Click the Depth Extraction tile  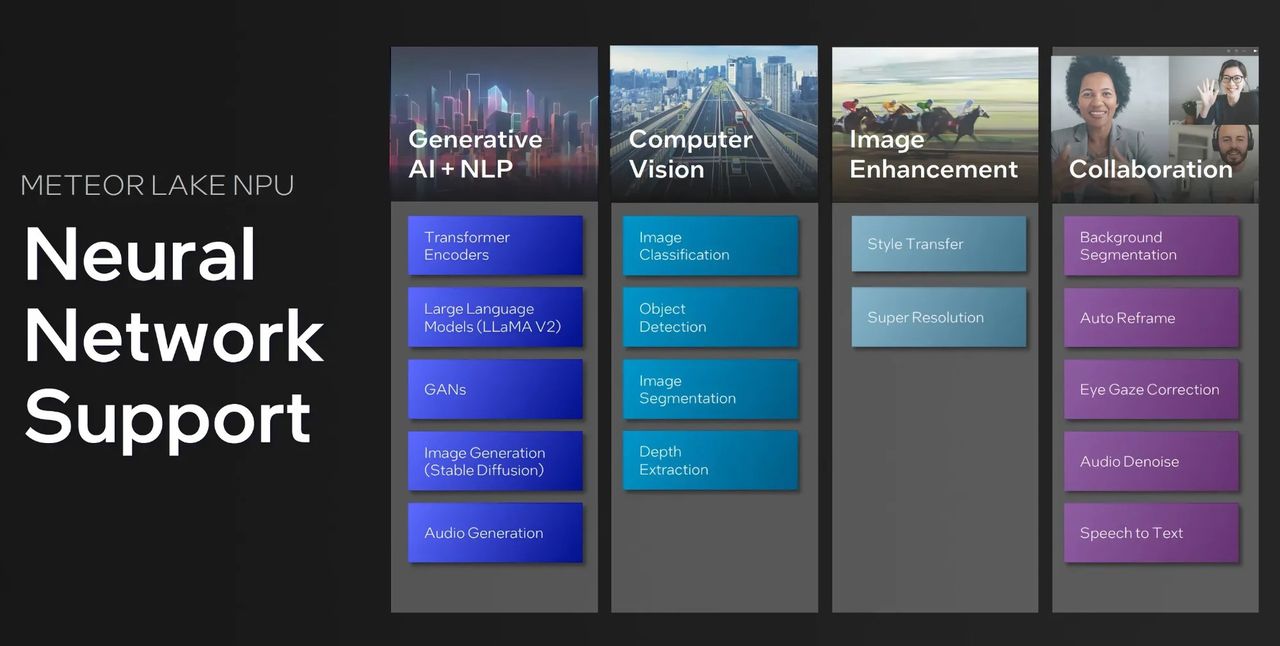click(x=710, y=461)
